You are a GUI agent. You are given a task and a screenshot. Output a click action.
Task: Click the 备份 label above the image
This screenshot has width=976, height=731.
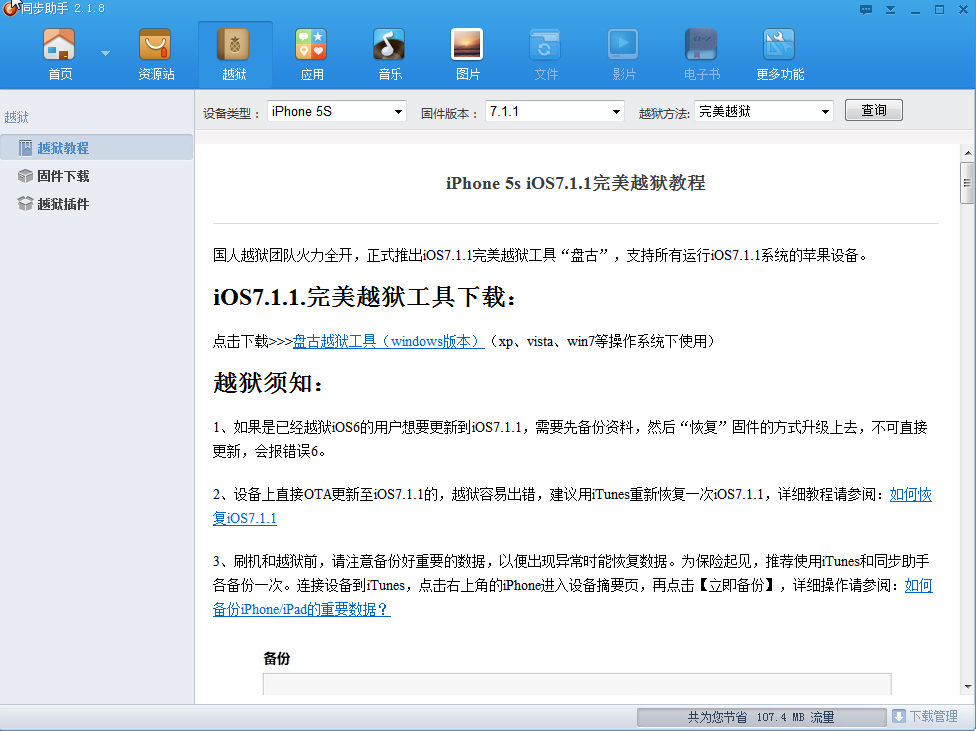[x=276, y=658]
